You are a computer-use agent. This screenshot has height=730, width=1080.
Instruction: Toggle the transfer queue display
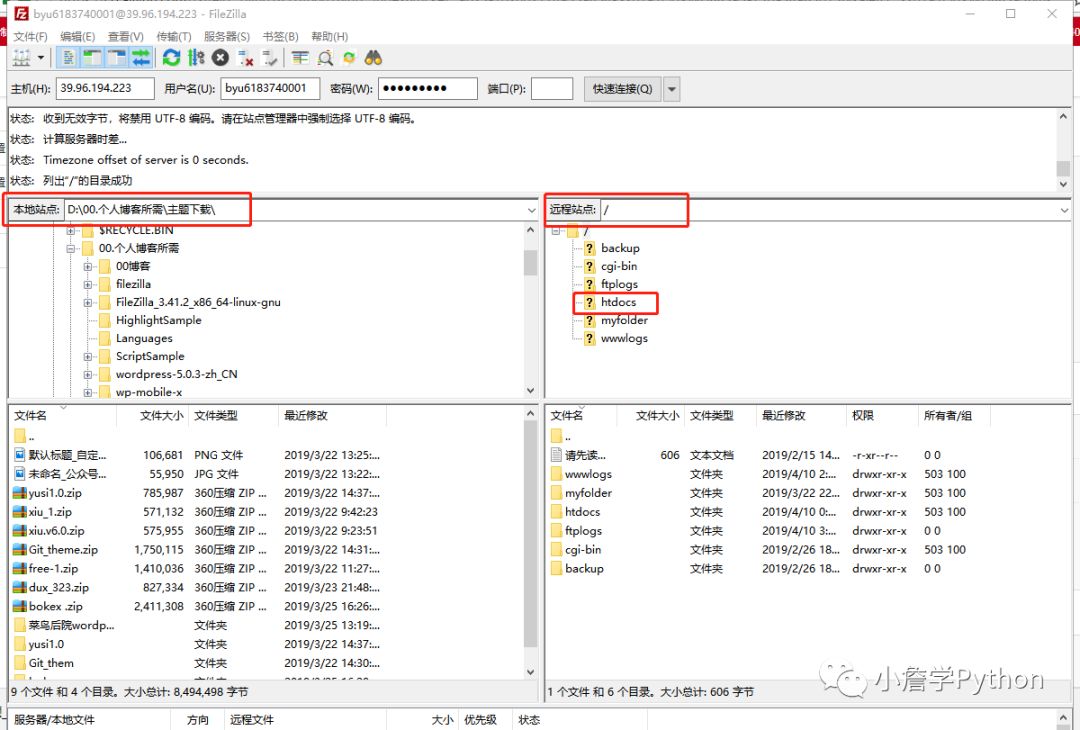[141, 58]
